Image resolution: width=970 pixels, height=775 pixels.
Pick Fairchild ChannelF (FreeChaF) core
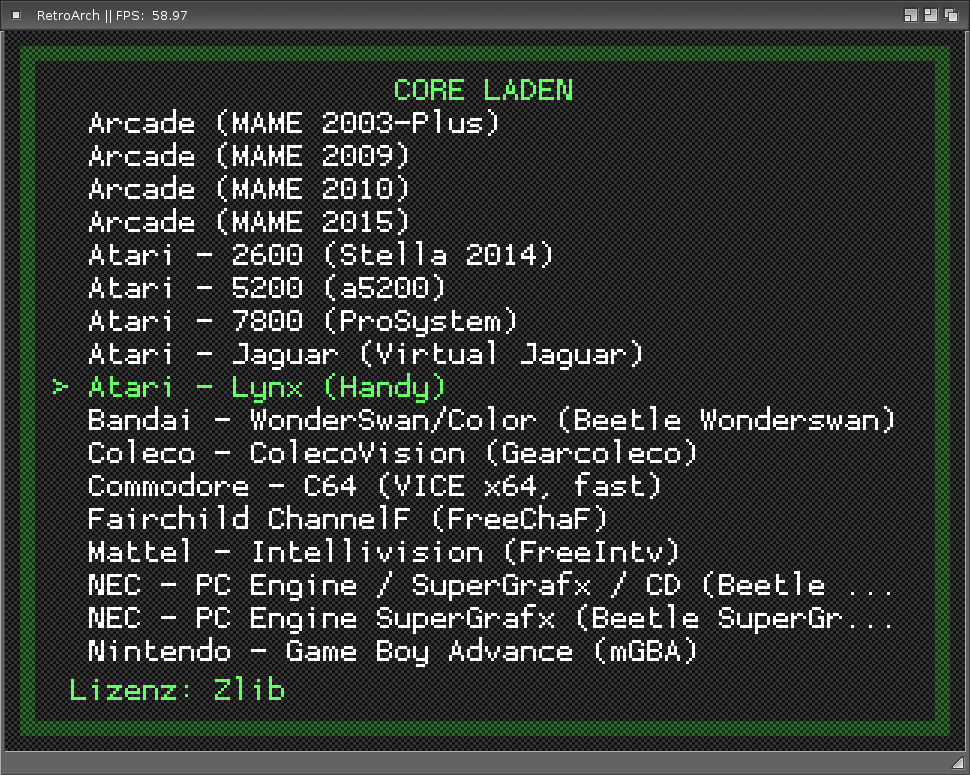[x=347, y=519]
